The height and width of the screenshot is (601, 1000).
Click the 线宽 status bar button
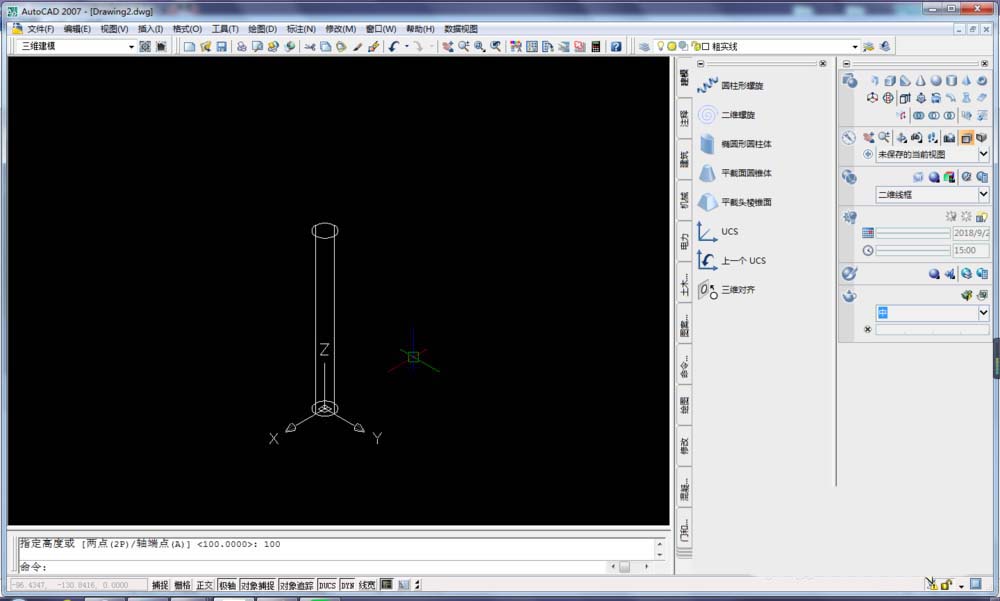pos(367,585)
